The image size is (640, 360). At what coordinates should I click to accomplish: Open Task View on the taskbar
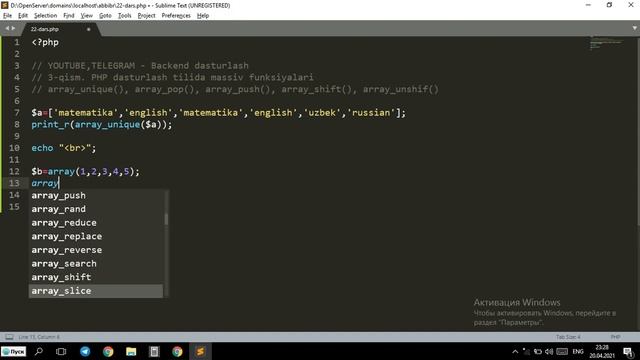pos(61,351)
